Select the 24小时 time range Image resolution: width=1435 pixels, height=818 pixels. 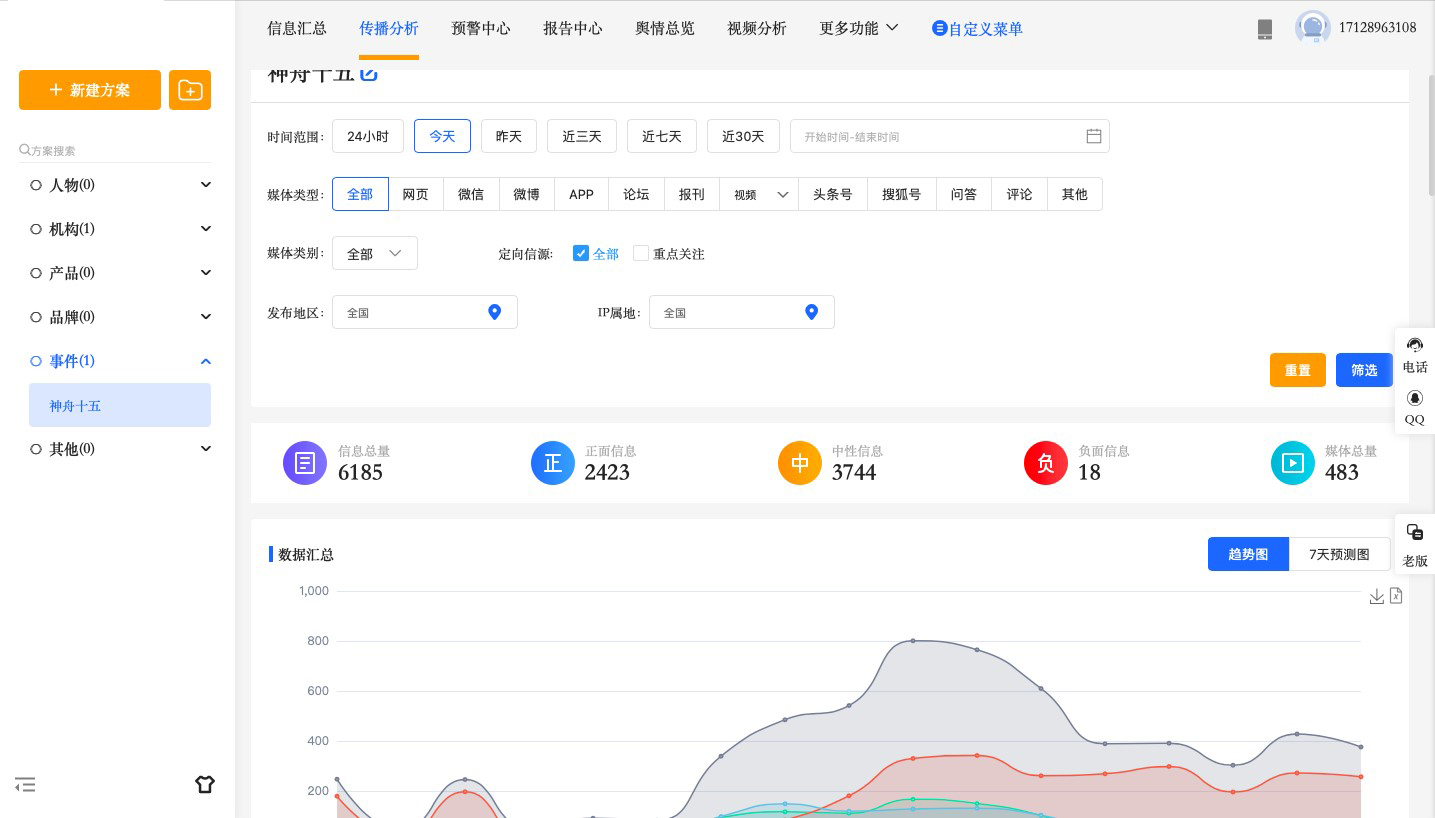368,136
